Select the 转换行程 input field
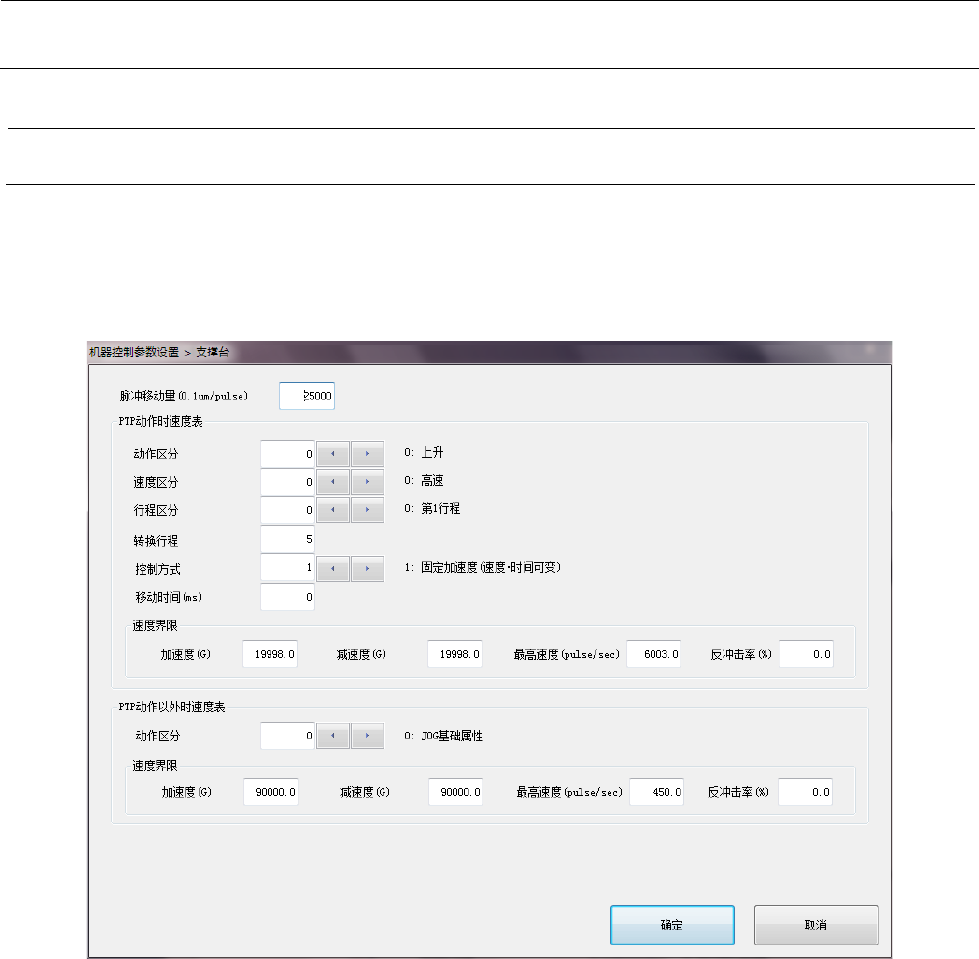The height and width of the screenshot is (959, 979). click(x=287, y=539)
